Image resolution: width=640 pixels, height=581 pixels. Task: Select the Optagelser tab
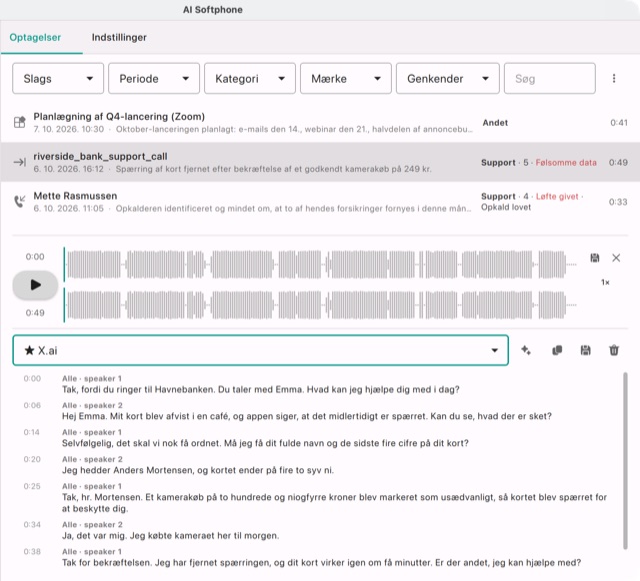click(x=35, y=37)
